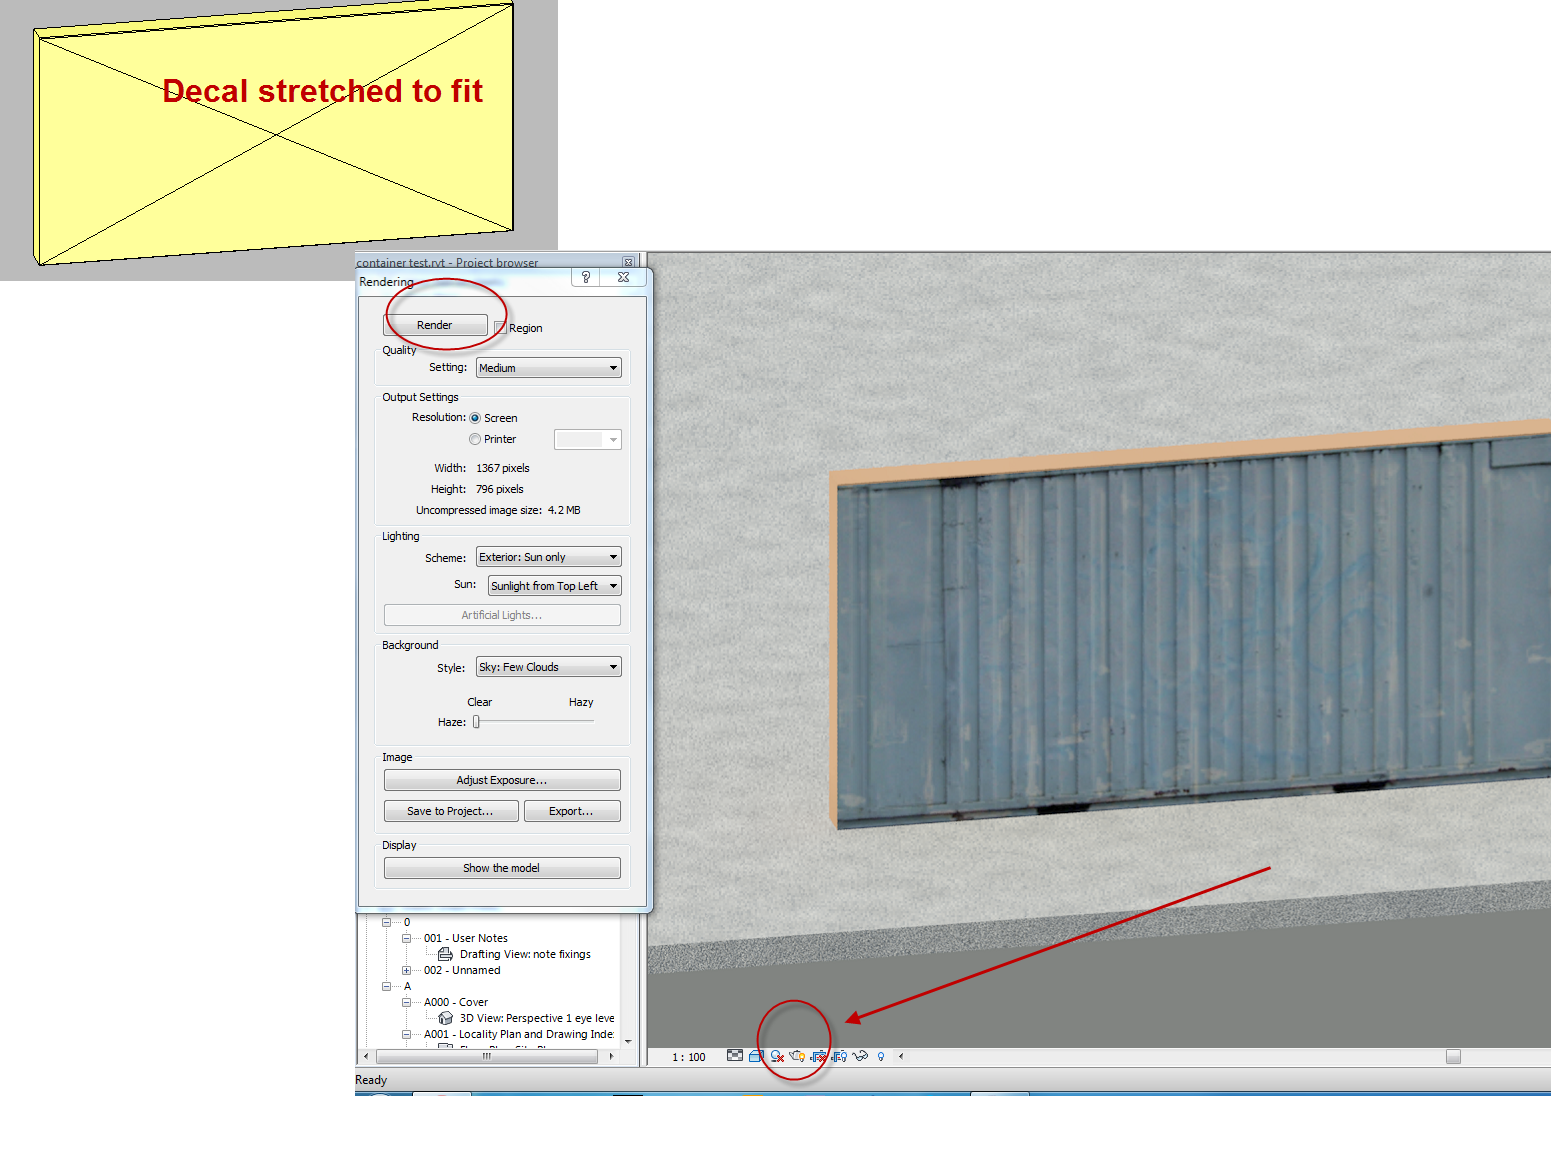Click the Project browser scroll down arrow

(628, 1041)
